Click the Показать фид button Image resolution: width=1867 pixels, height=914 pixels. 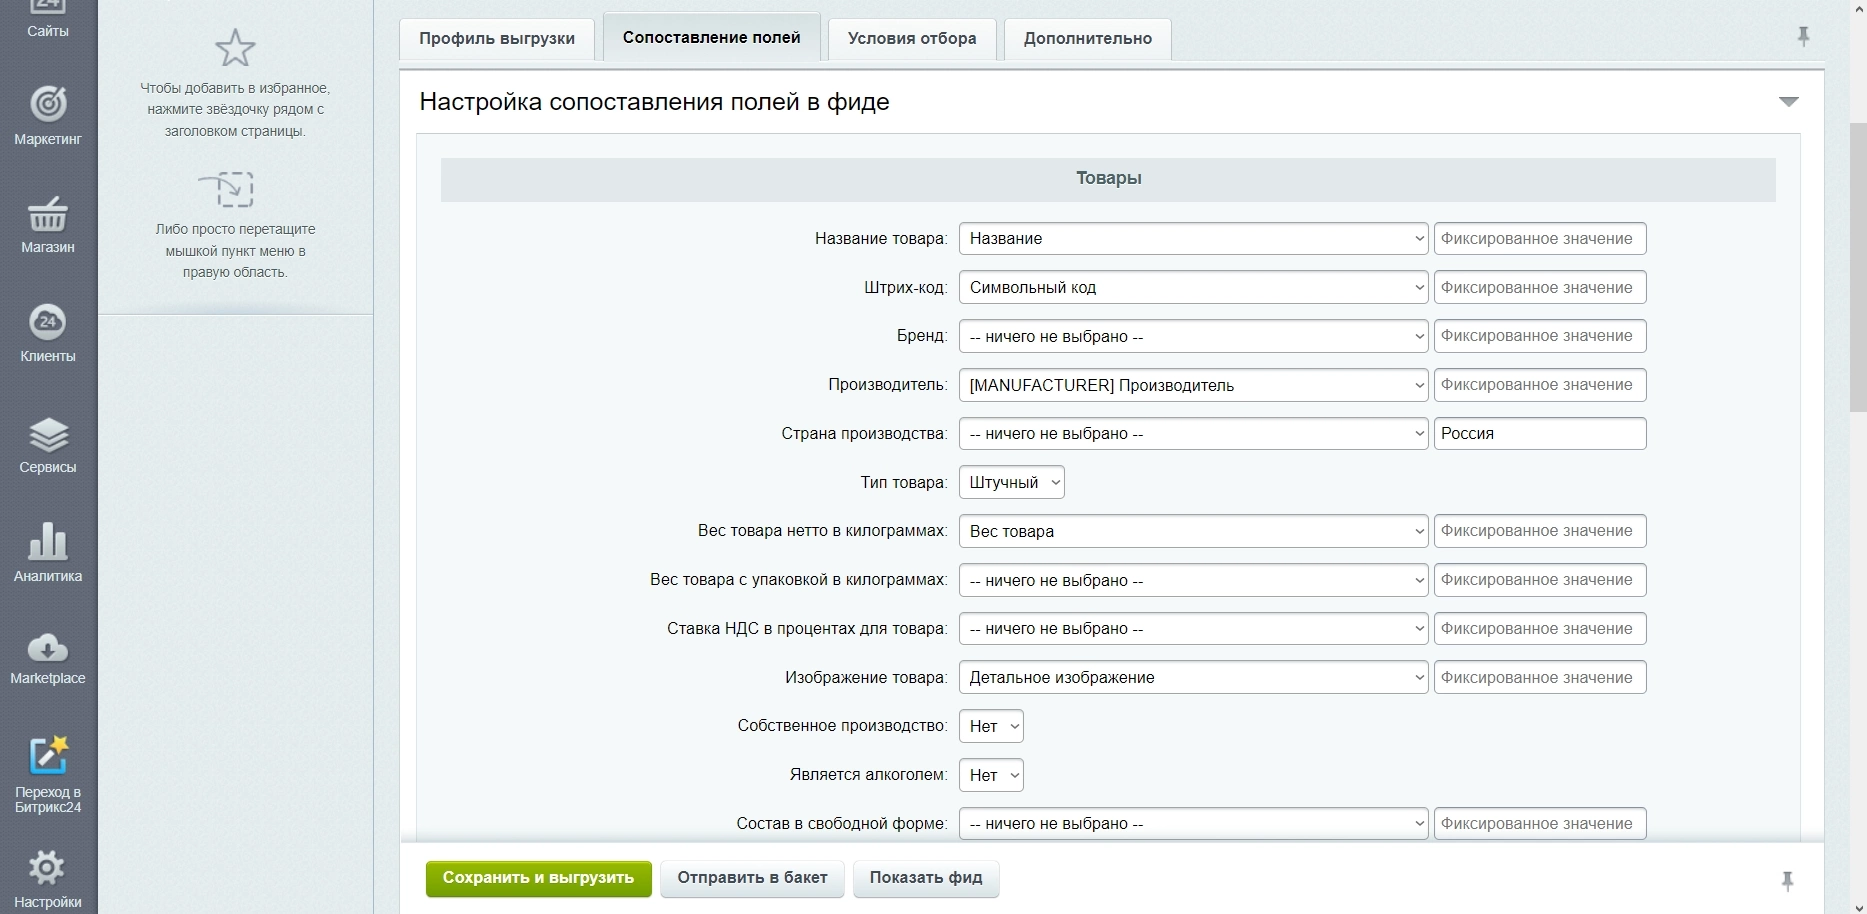click(925, 878)
